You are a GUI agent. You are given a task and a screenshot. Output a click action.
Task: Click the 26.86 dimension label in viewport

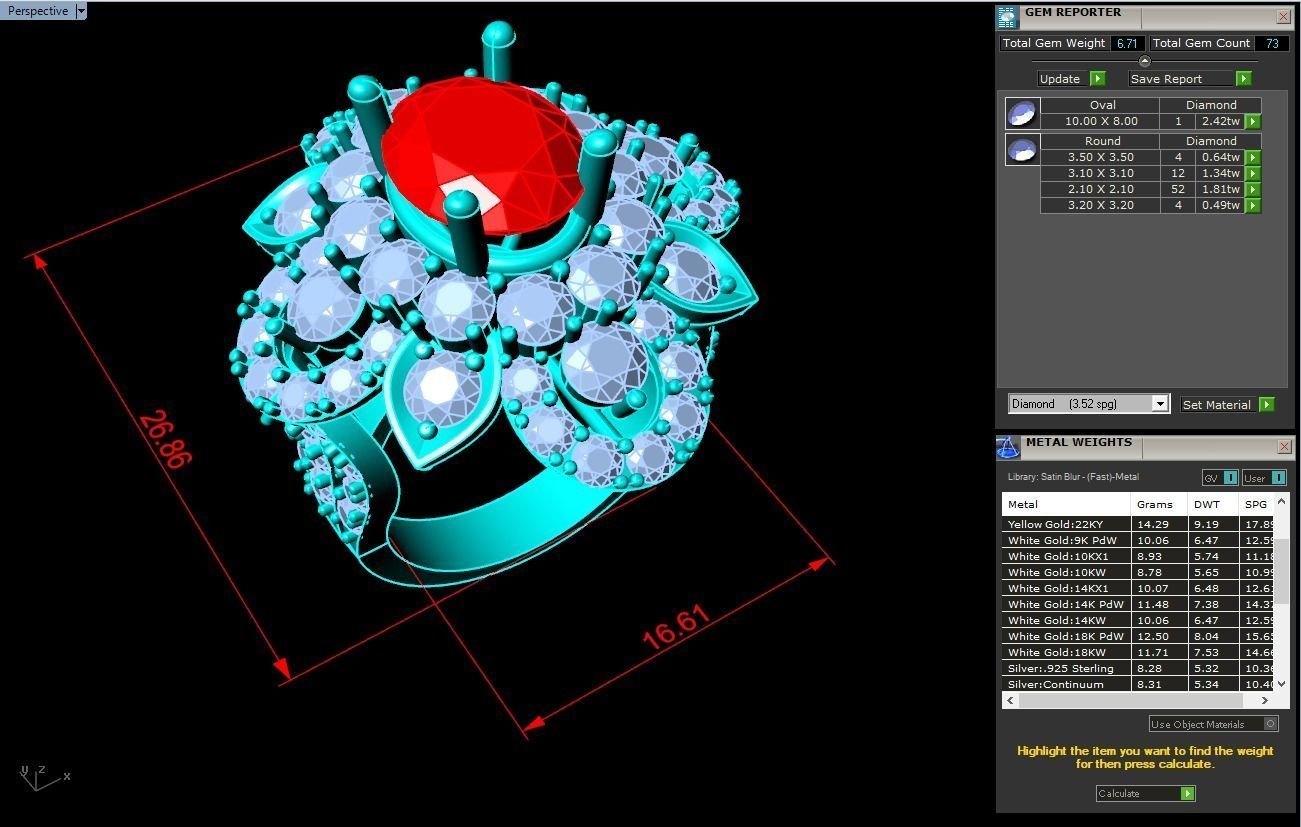164,438
